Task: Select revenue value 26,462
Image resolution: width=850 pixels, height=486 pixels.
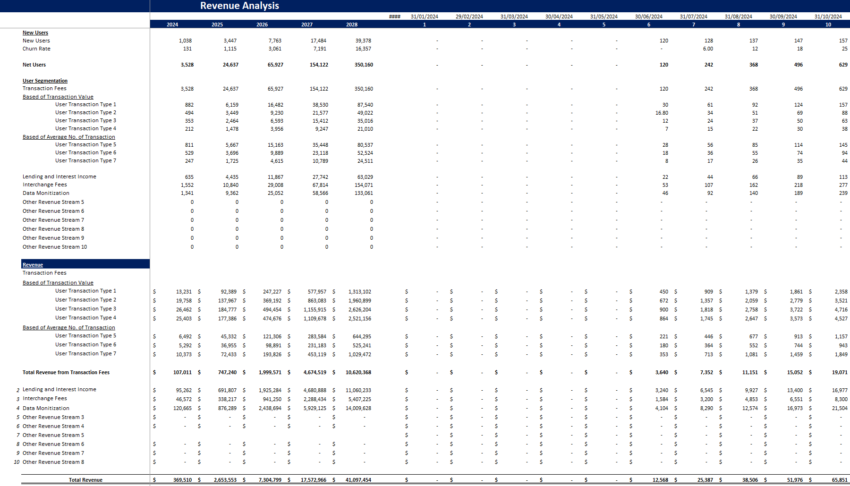Action: [184, 309]
